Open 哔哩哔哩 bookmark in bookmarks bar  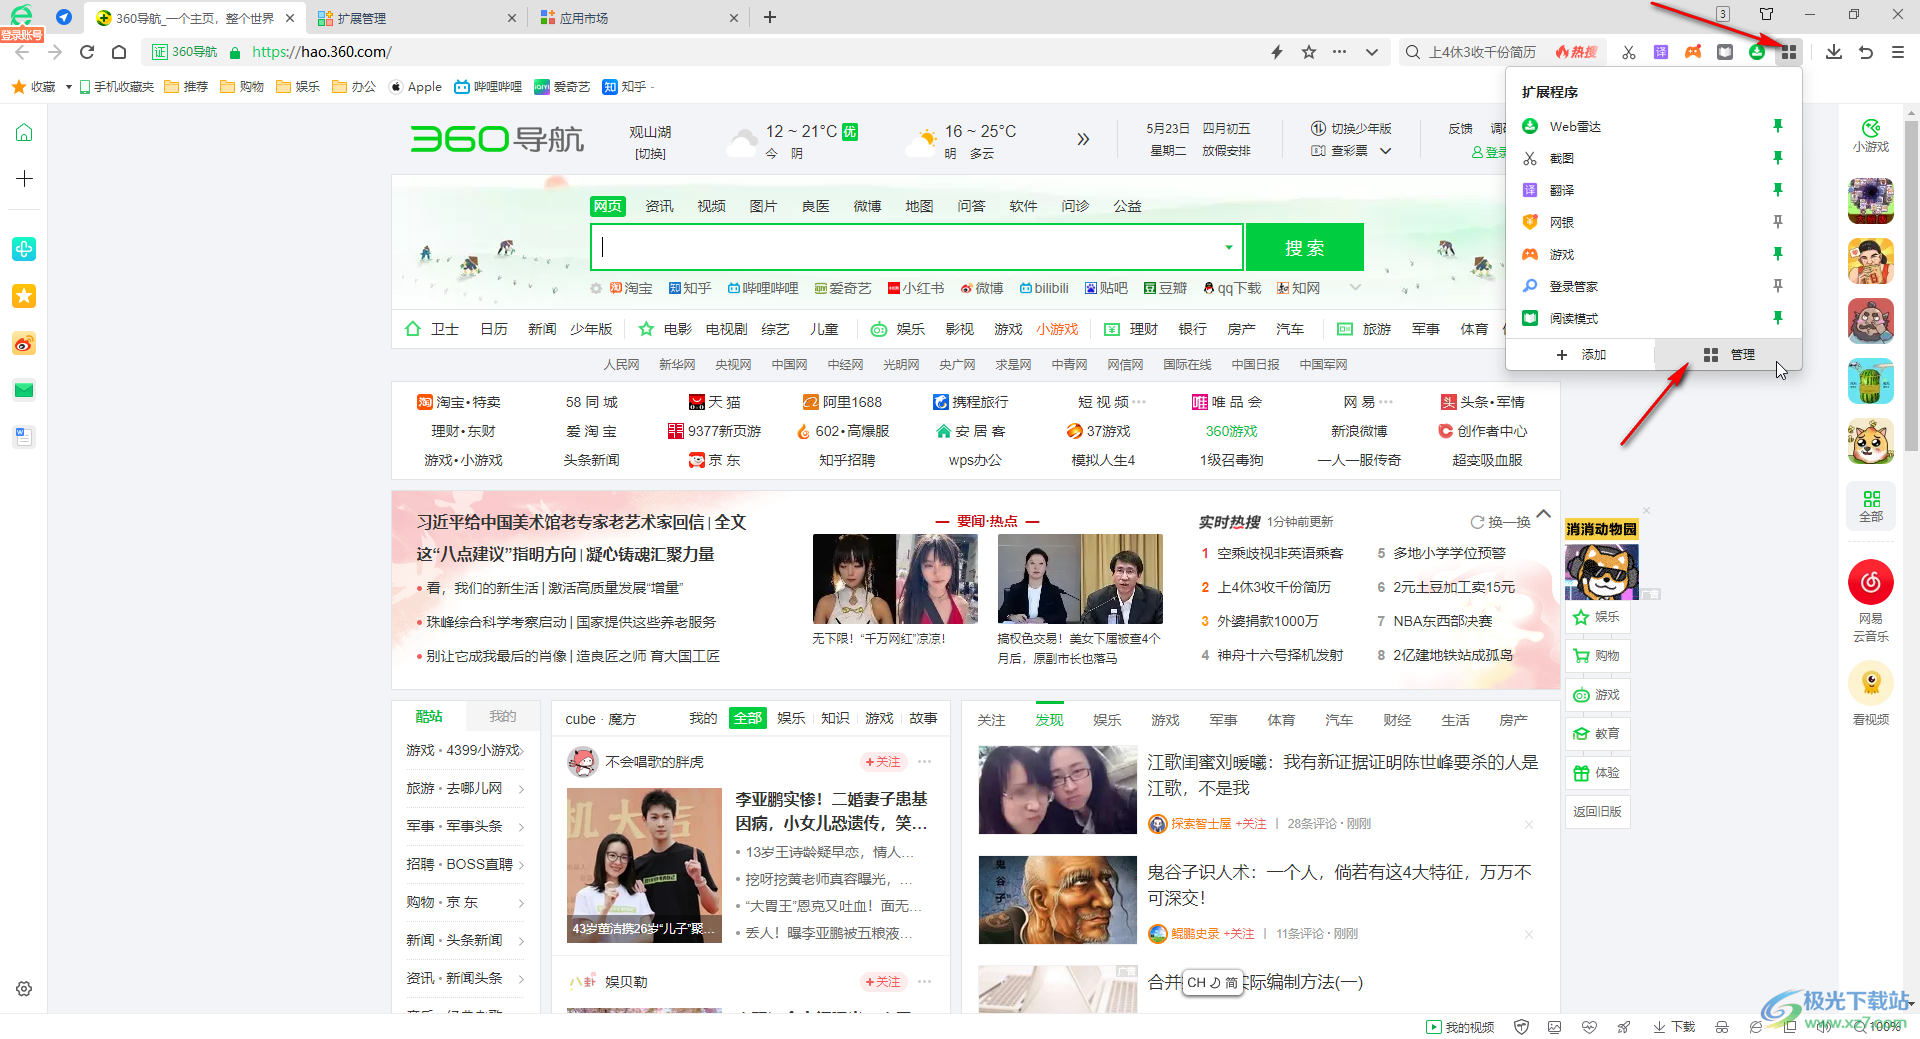pos(488,87)
